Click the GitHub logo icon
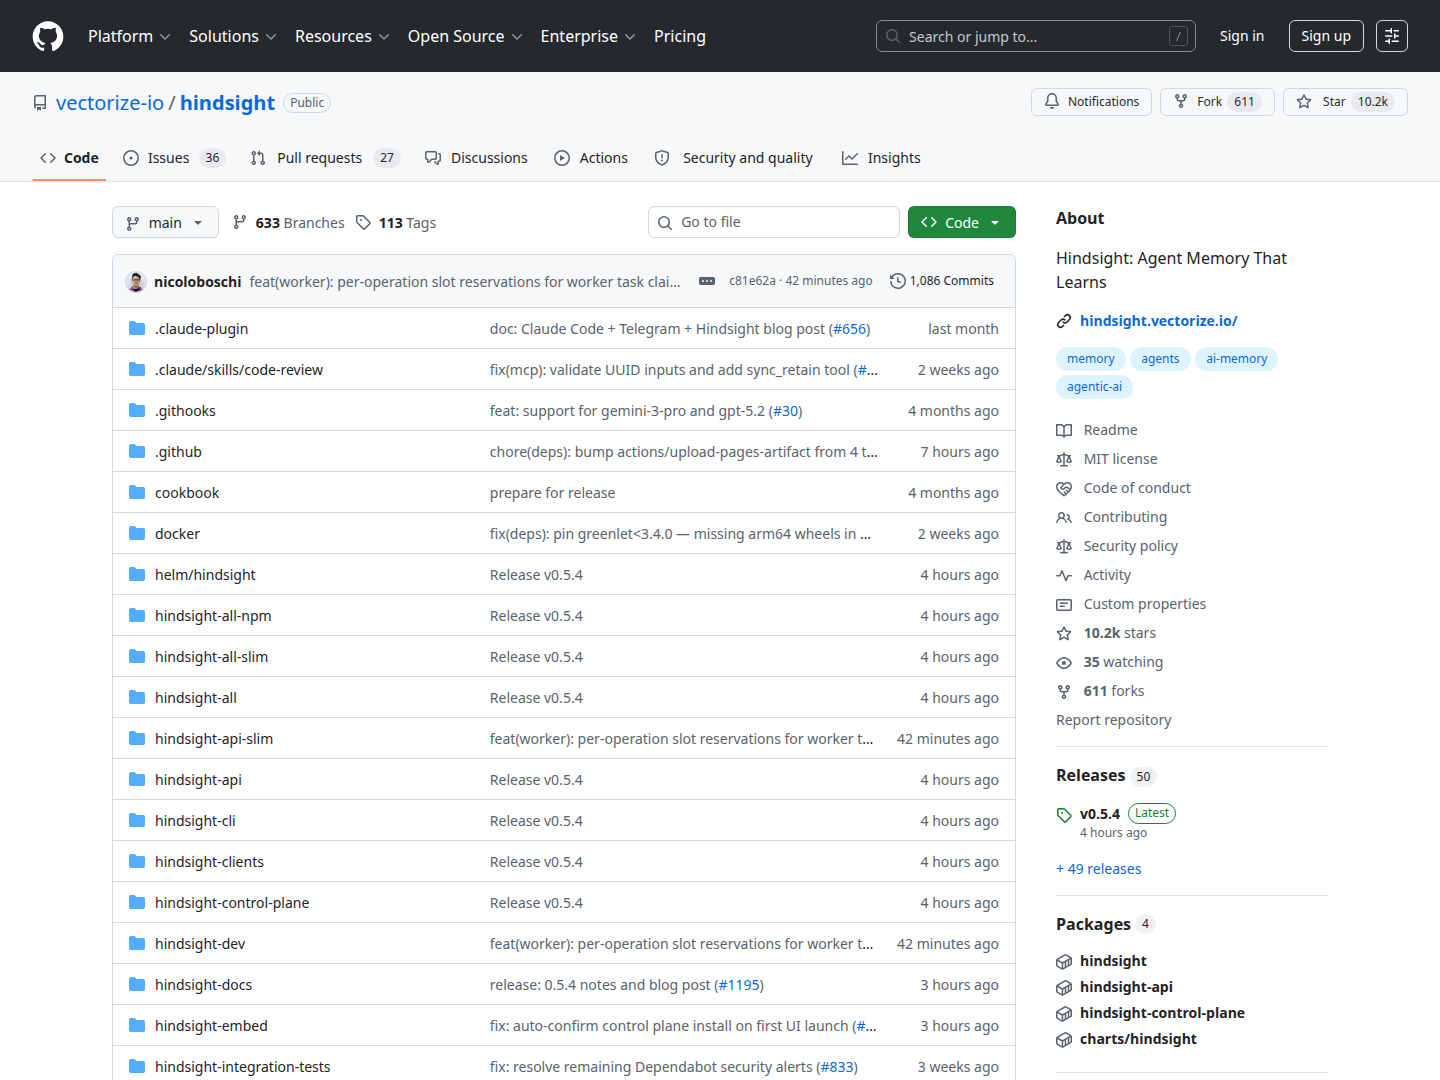Viewport: 1440px width, 1080px height. coord(48,36)
